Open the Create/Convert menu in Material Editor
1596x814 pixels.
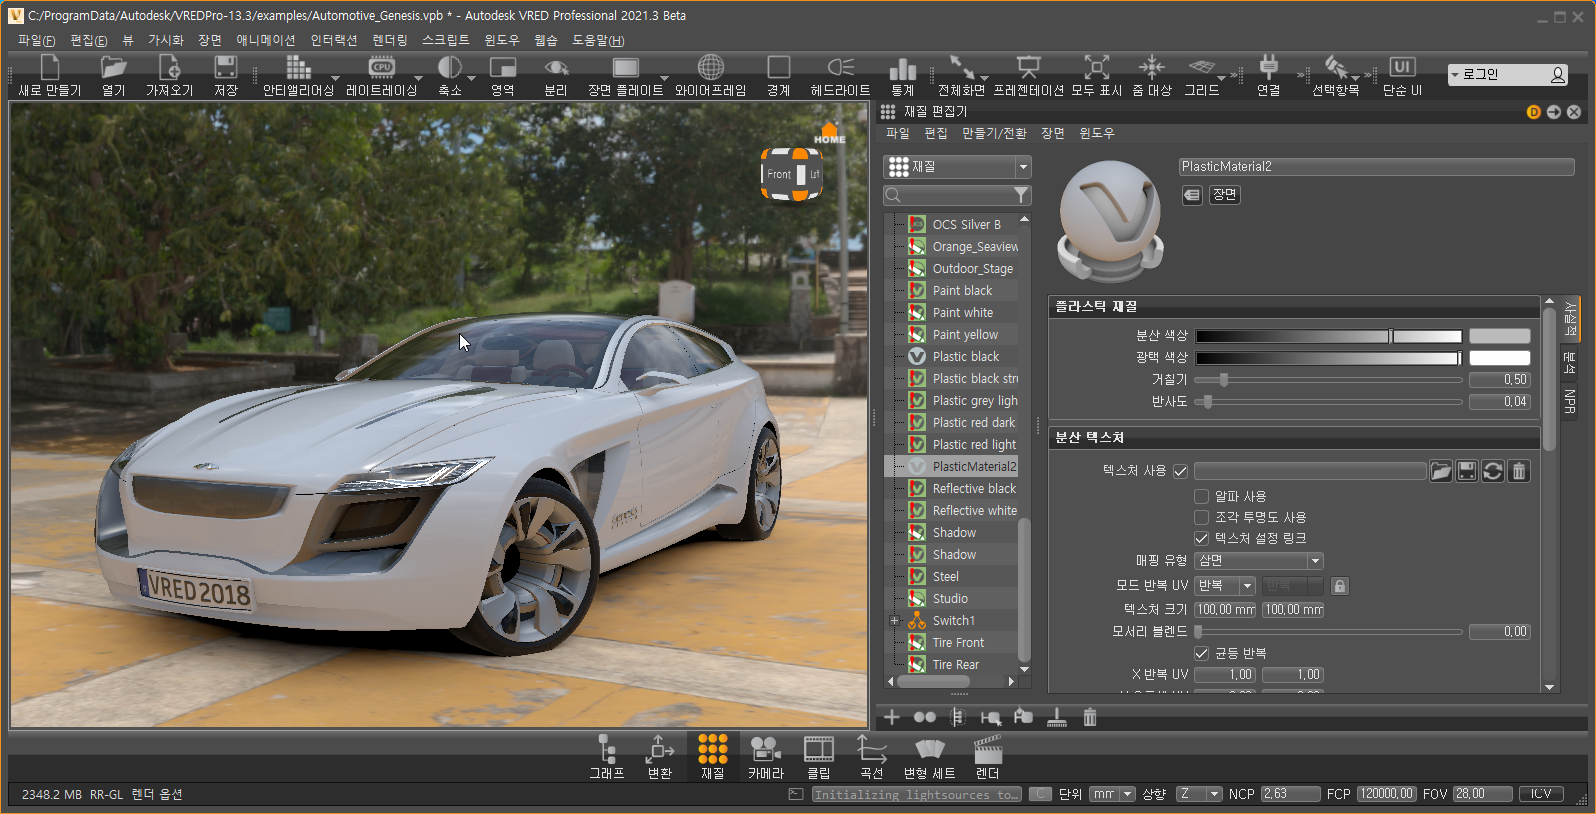click(x=994, y=133)
